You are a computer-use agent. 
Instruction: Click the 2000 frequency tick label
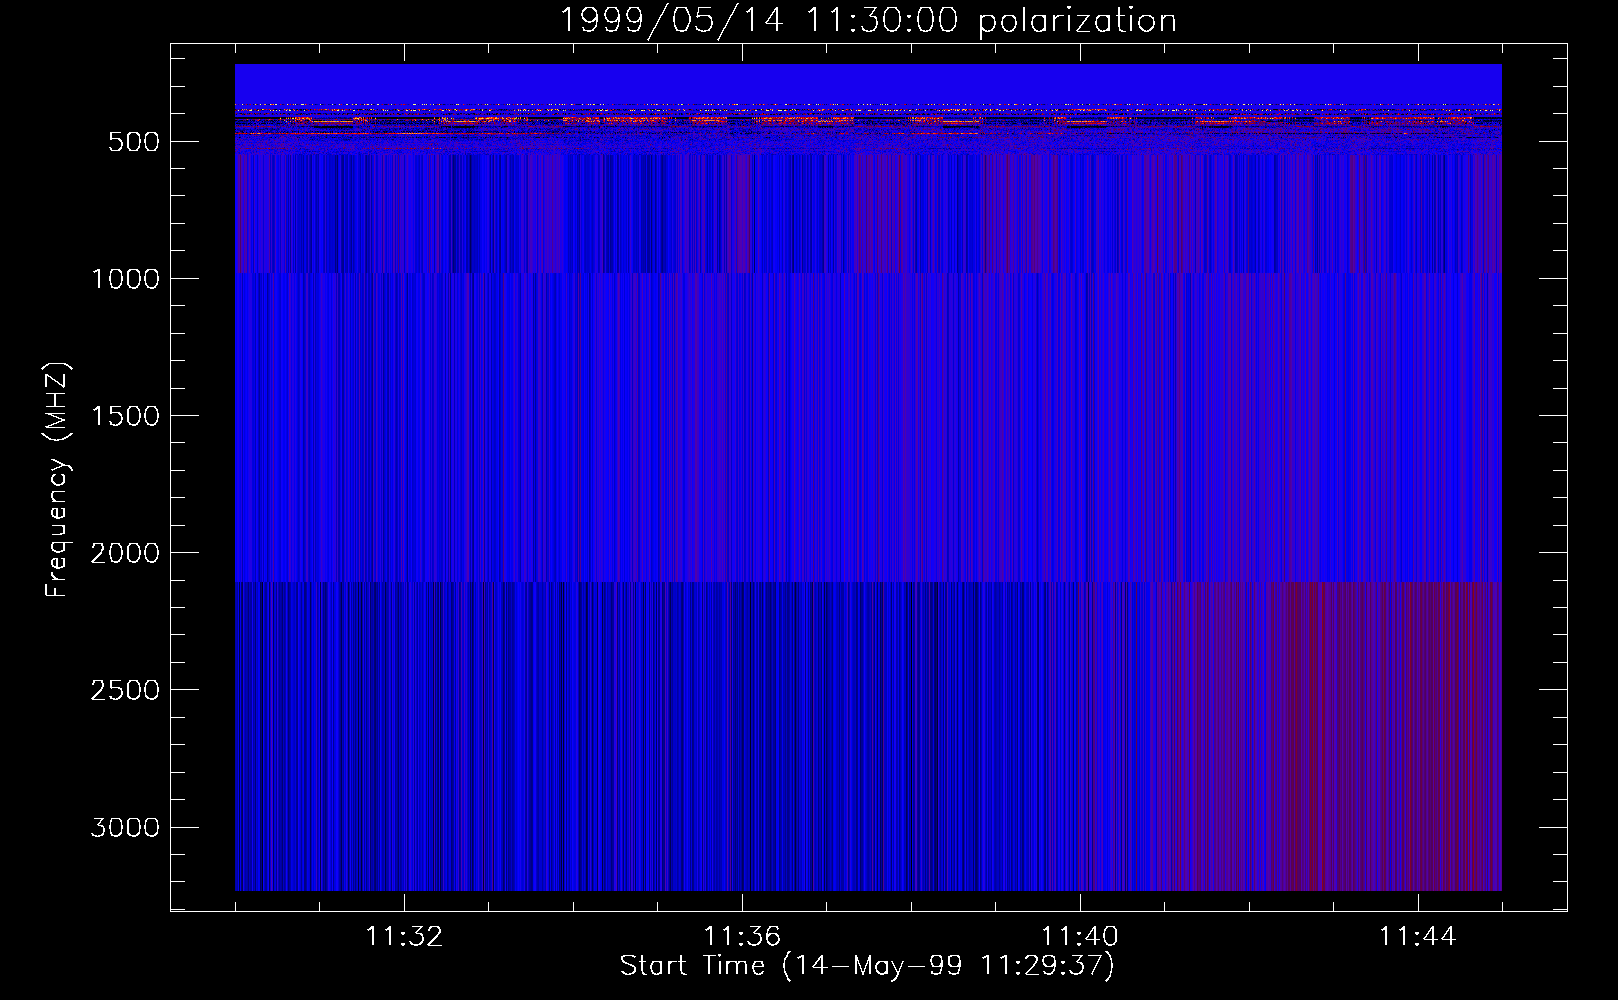pyautogui.click(x=125, y=553)
